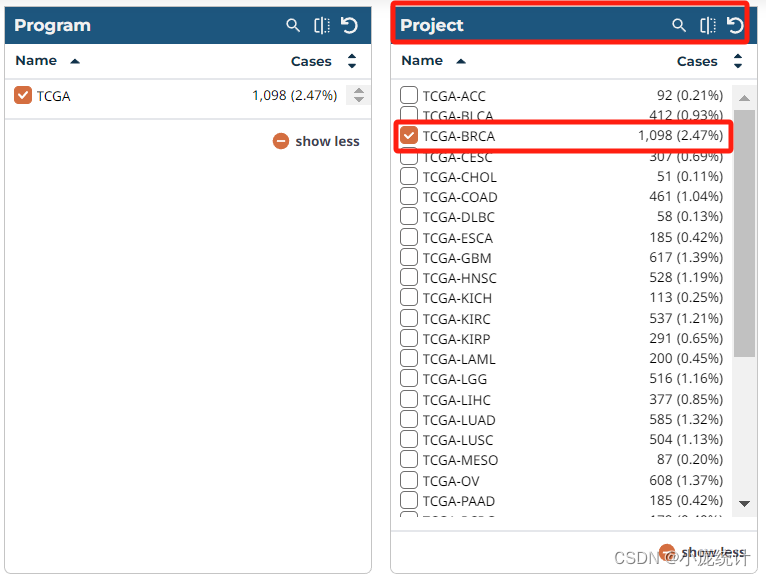Viewport: 766px width, 576px height.
Task: Reset the Project filter selection
Action: coord(735,25)
